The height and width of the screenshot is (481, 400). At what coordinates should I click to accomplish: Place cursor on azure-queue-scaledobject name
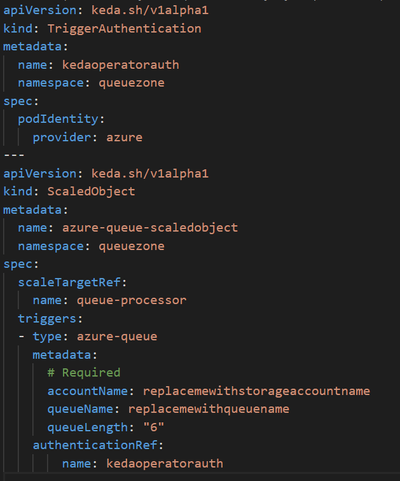pos(150,228)
